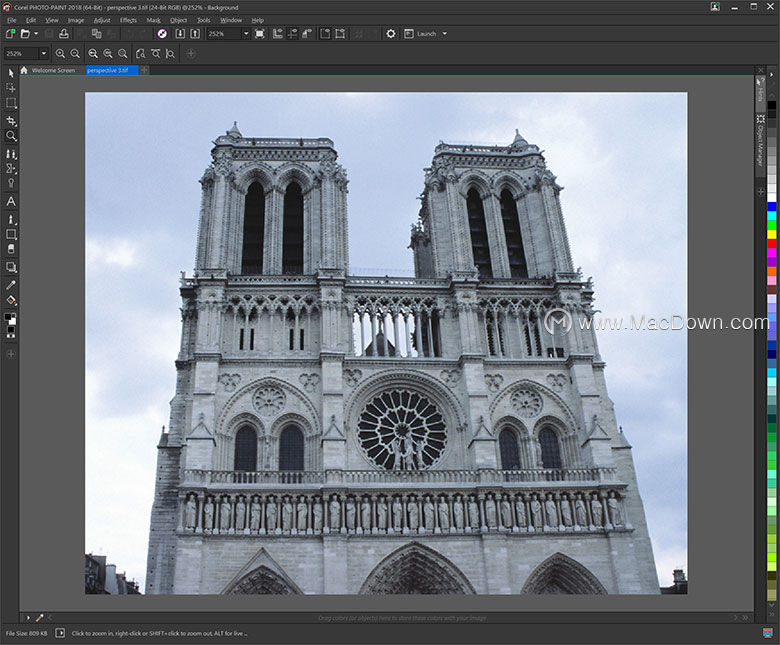Click the Import icon

[180, 34]
